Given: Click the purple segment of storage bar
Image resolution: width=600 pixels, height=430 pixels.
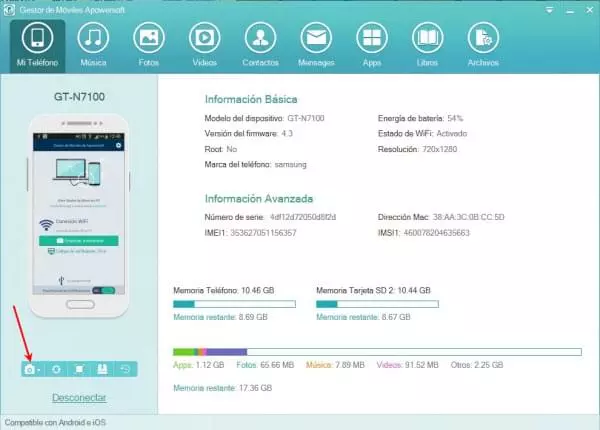Looking at the screenshot, I should click(227, 352).
